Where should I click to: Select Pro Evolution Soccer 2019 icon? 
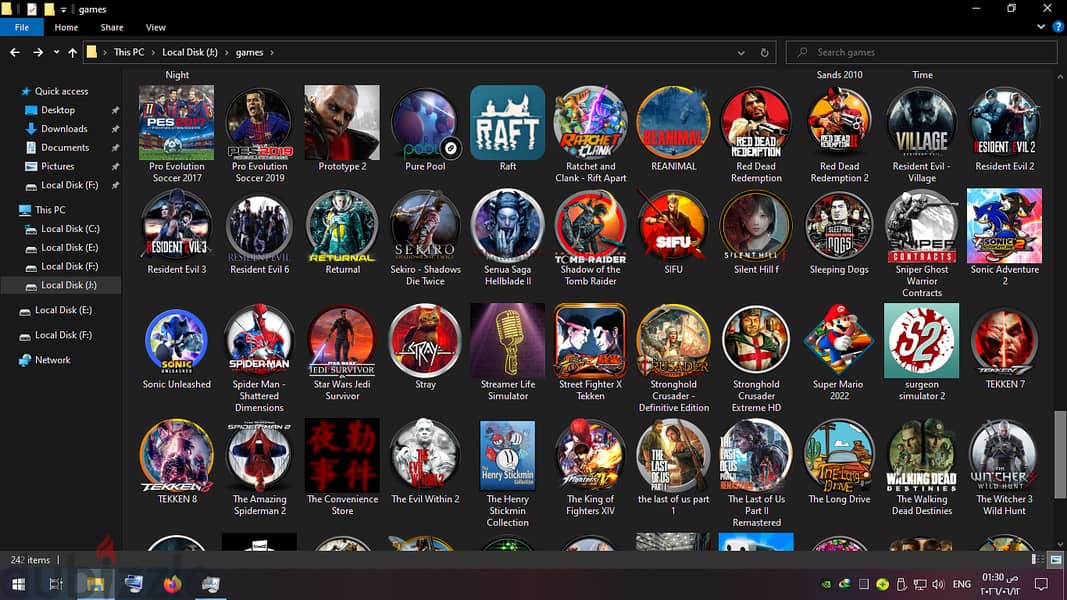pyautogui.click(x=259, y=122)
